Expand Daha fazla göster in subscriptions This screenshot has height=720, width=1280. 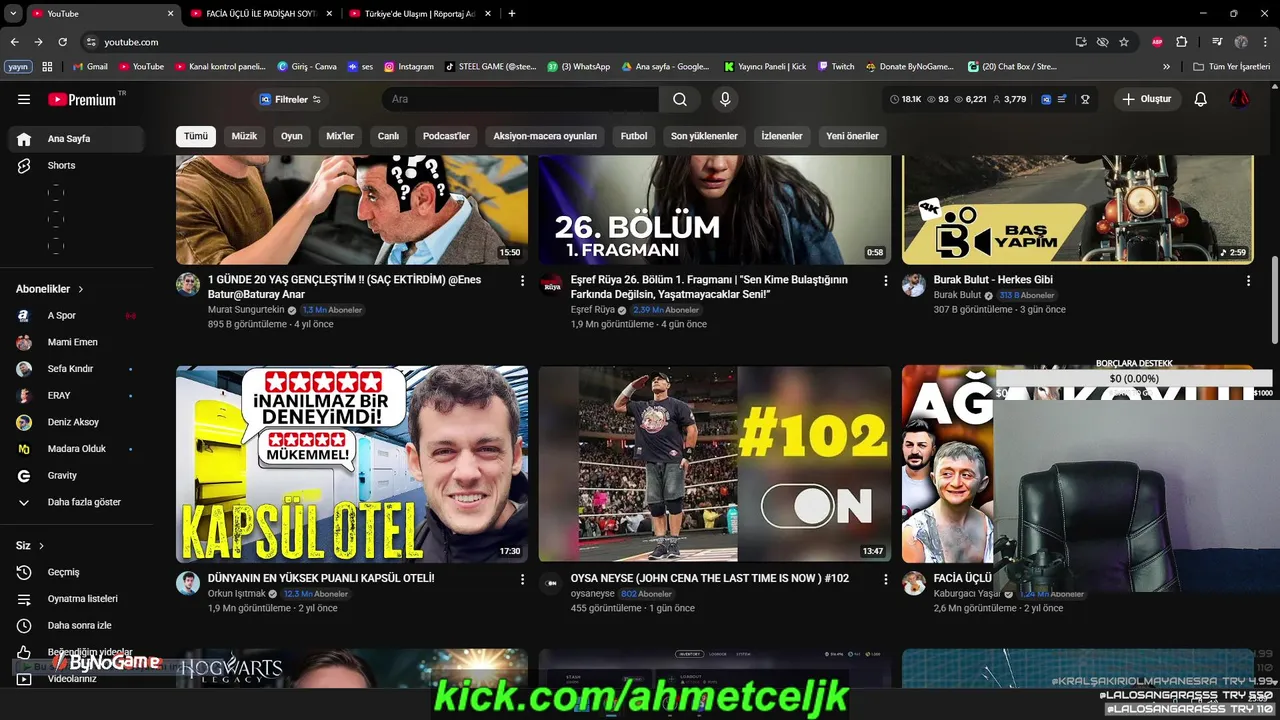(76, 502)
